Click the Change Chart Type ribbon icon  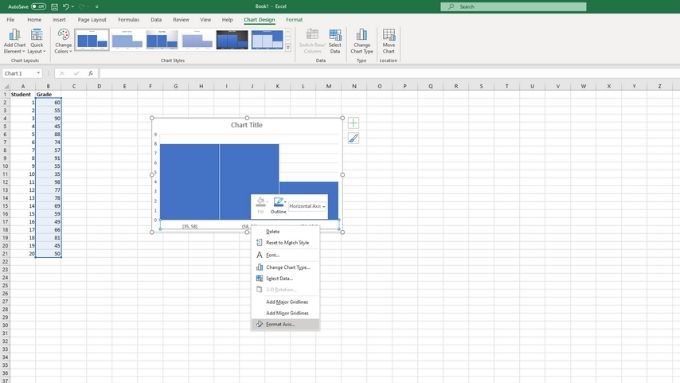click(x=362, y=41)
